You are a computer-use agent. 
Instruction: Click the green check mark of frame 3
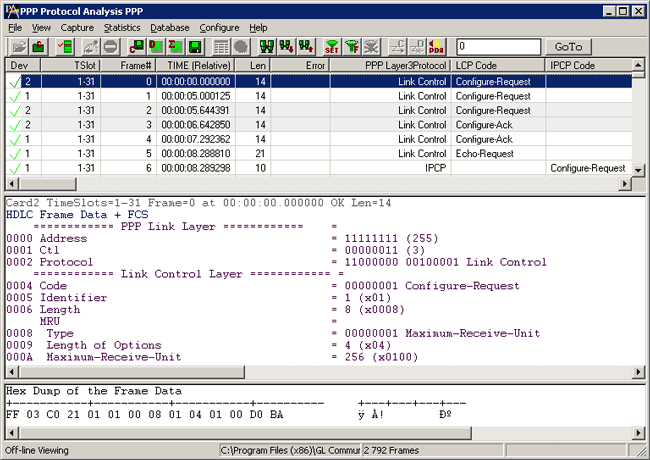coord(15,125)
